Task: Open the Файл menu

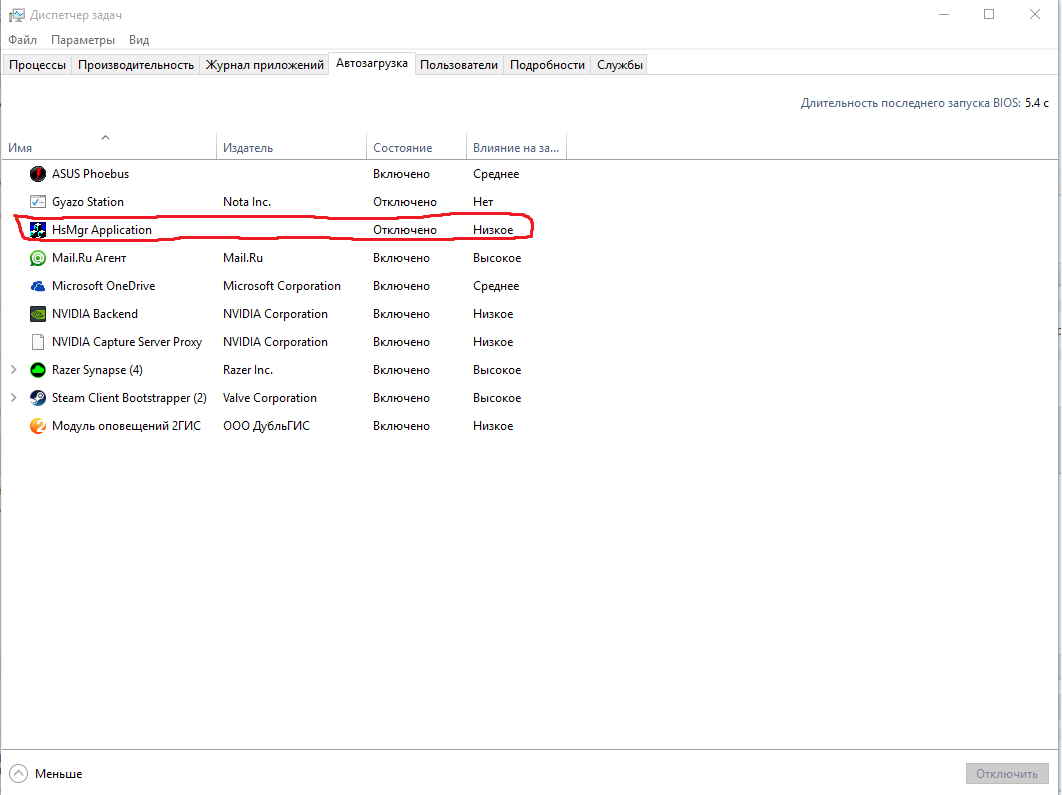Action: [x=22, y=40]
